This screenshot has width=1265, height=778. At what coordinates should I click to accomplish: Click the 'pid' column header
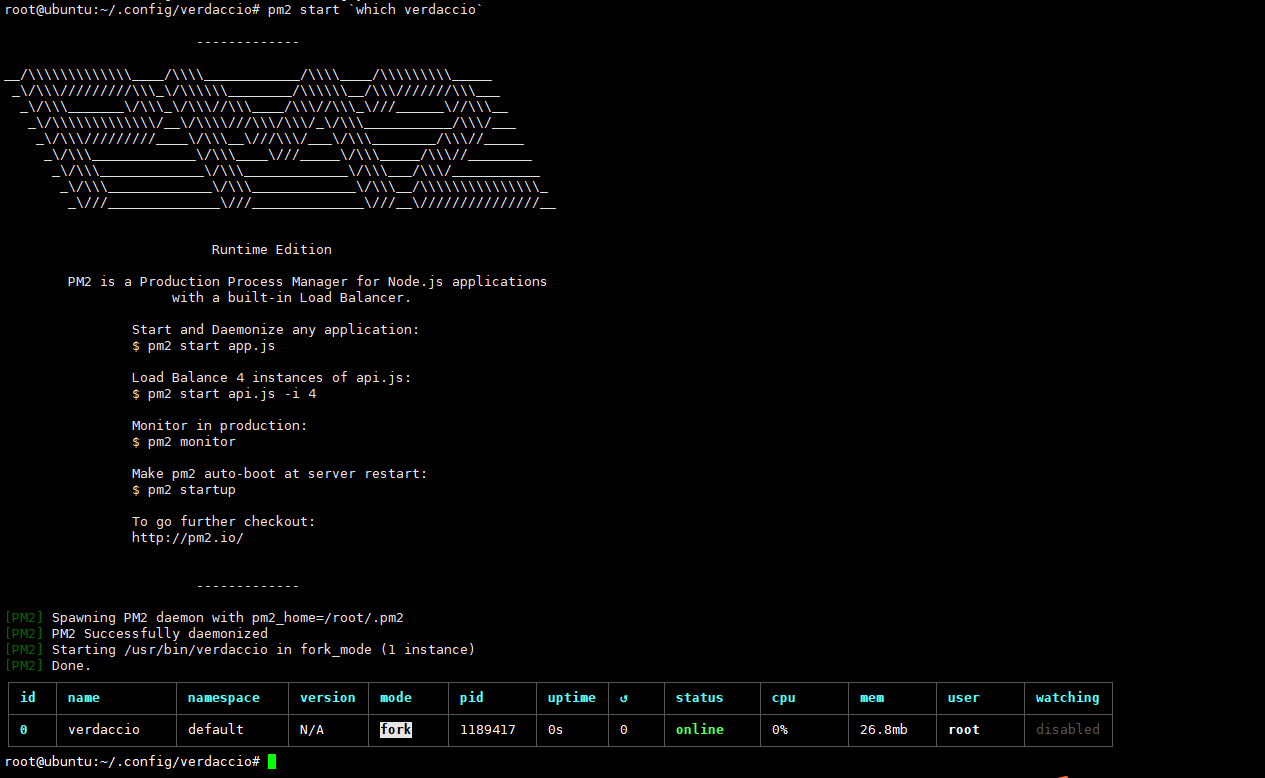coord(472,698)
